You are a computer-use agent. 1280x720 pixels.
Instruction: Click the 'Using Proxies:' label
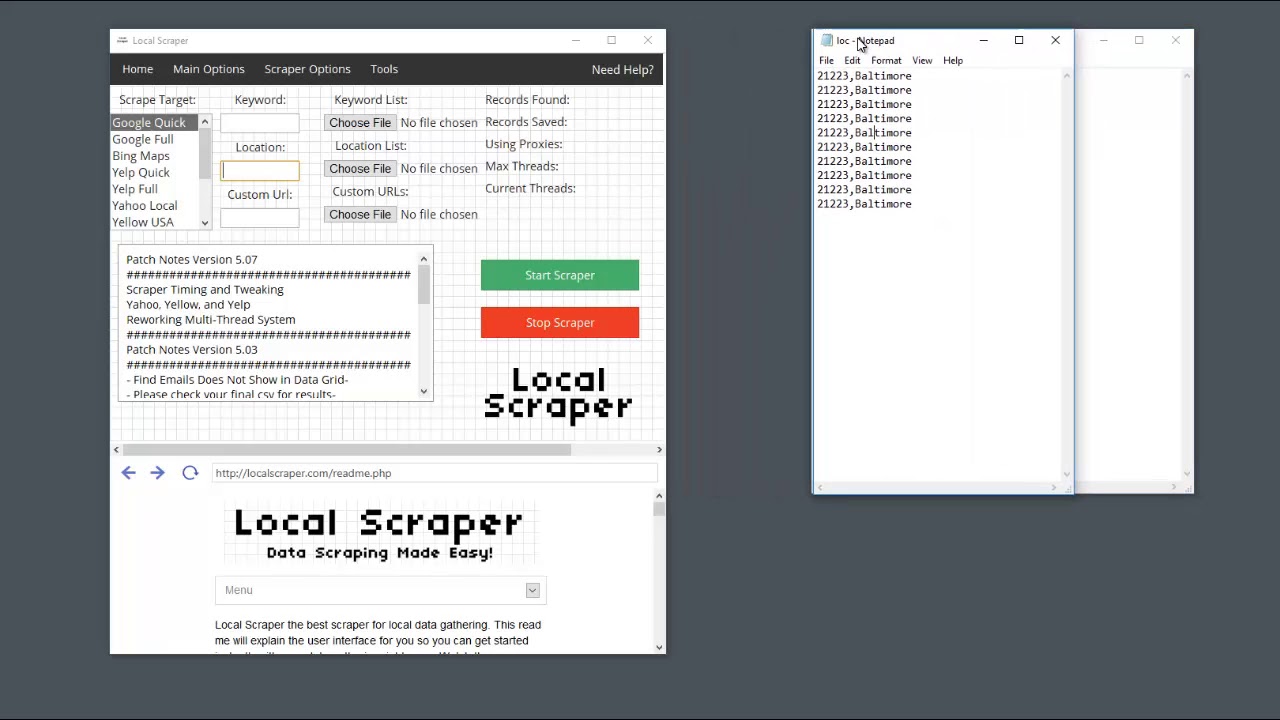(524, 144)
